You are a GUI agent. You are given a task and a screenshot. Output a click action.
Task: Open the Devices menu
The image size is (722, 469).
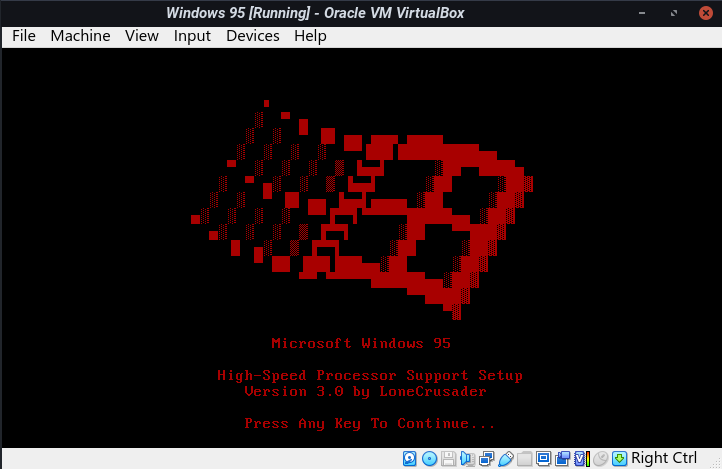click(253, 36)
